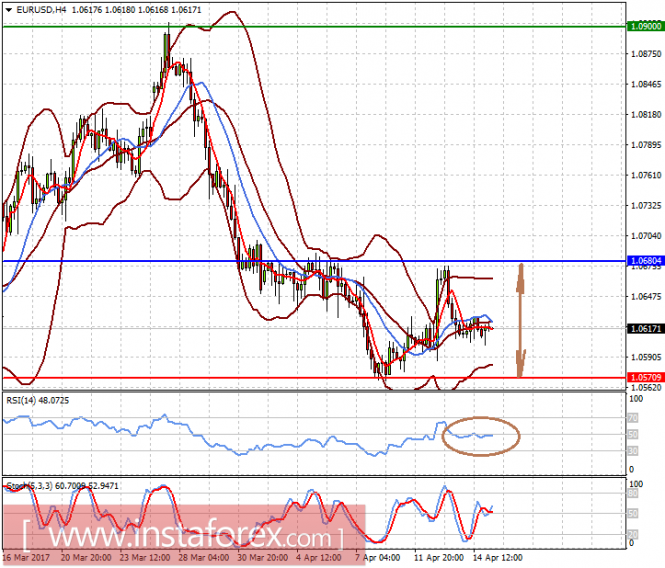Select the current price 1.06171 label
Screen dimensions: 665x568
(x=646, y=328)
